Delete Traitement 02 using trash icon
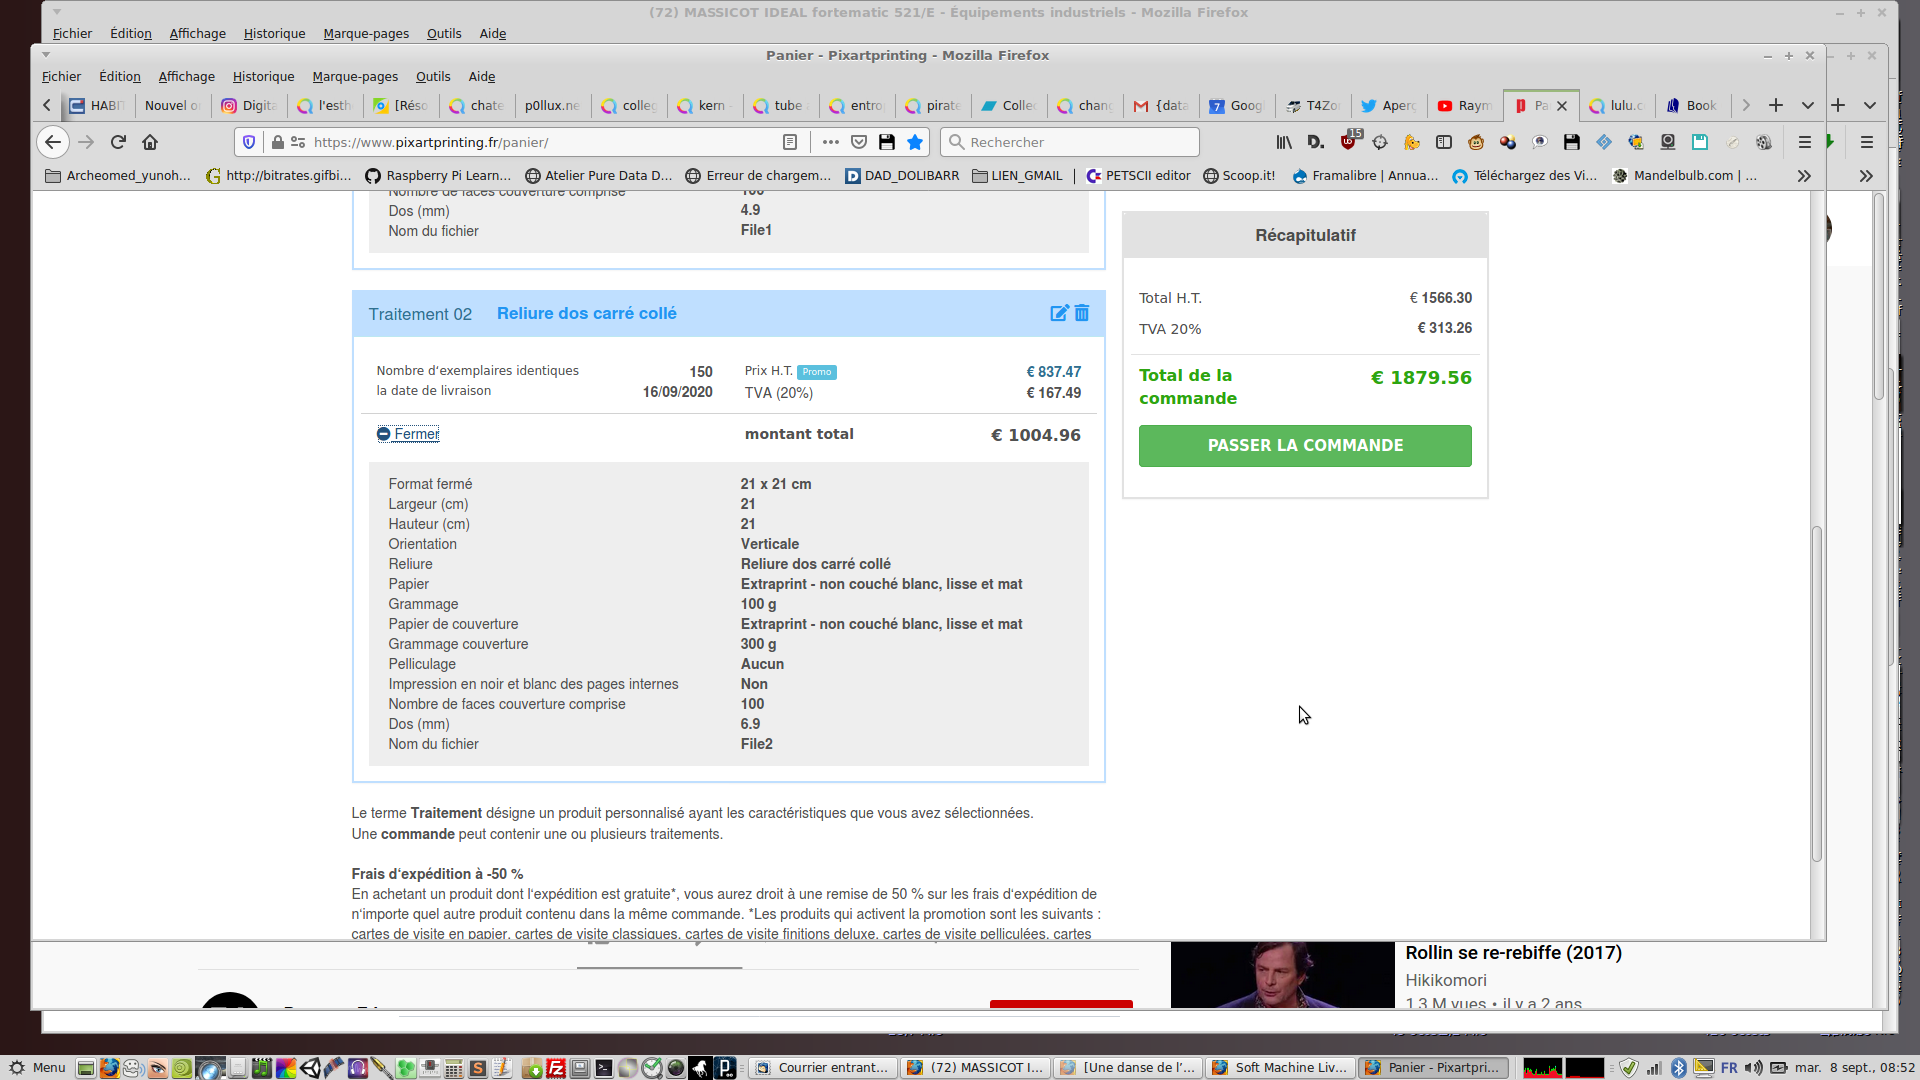 (x=1082, y=313)
